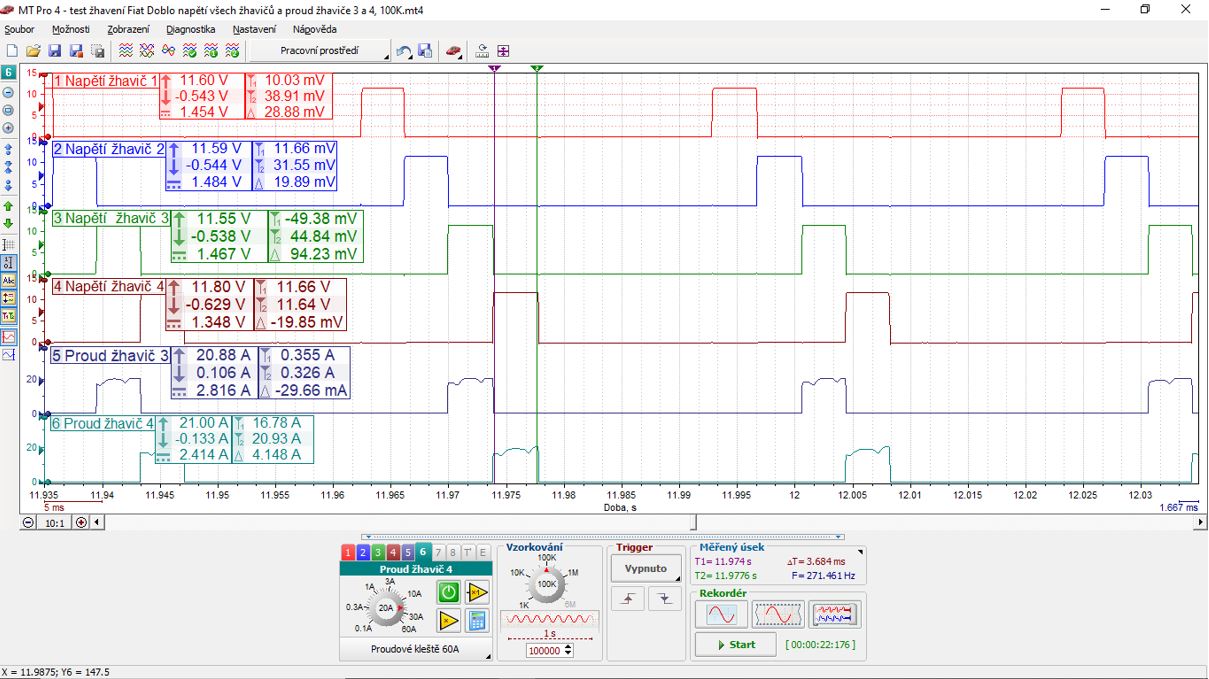Switch to channel 4 tab
The image size is (1209, 679).
[x=393, y=552]
